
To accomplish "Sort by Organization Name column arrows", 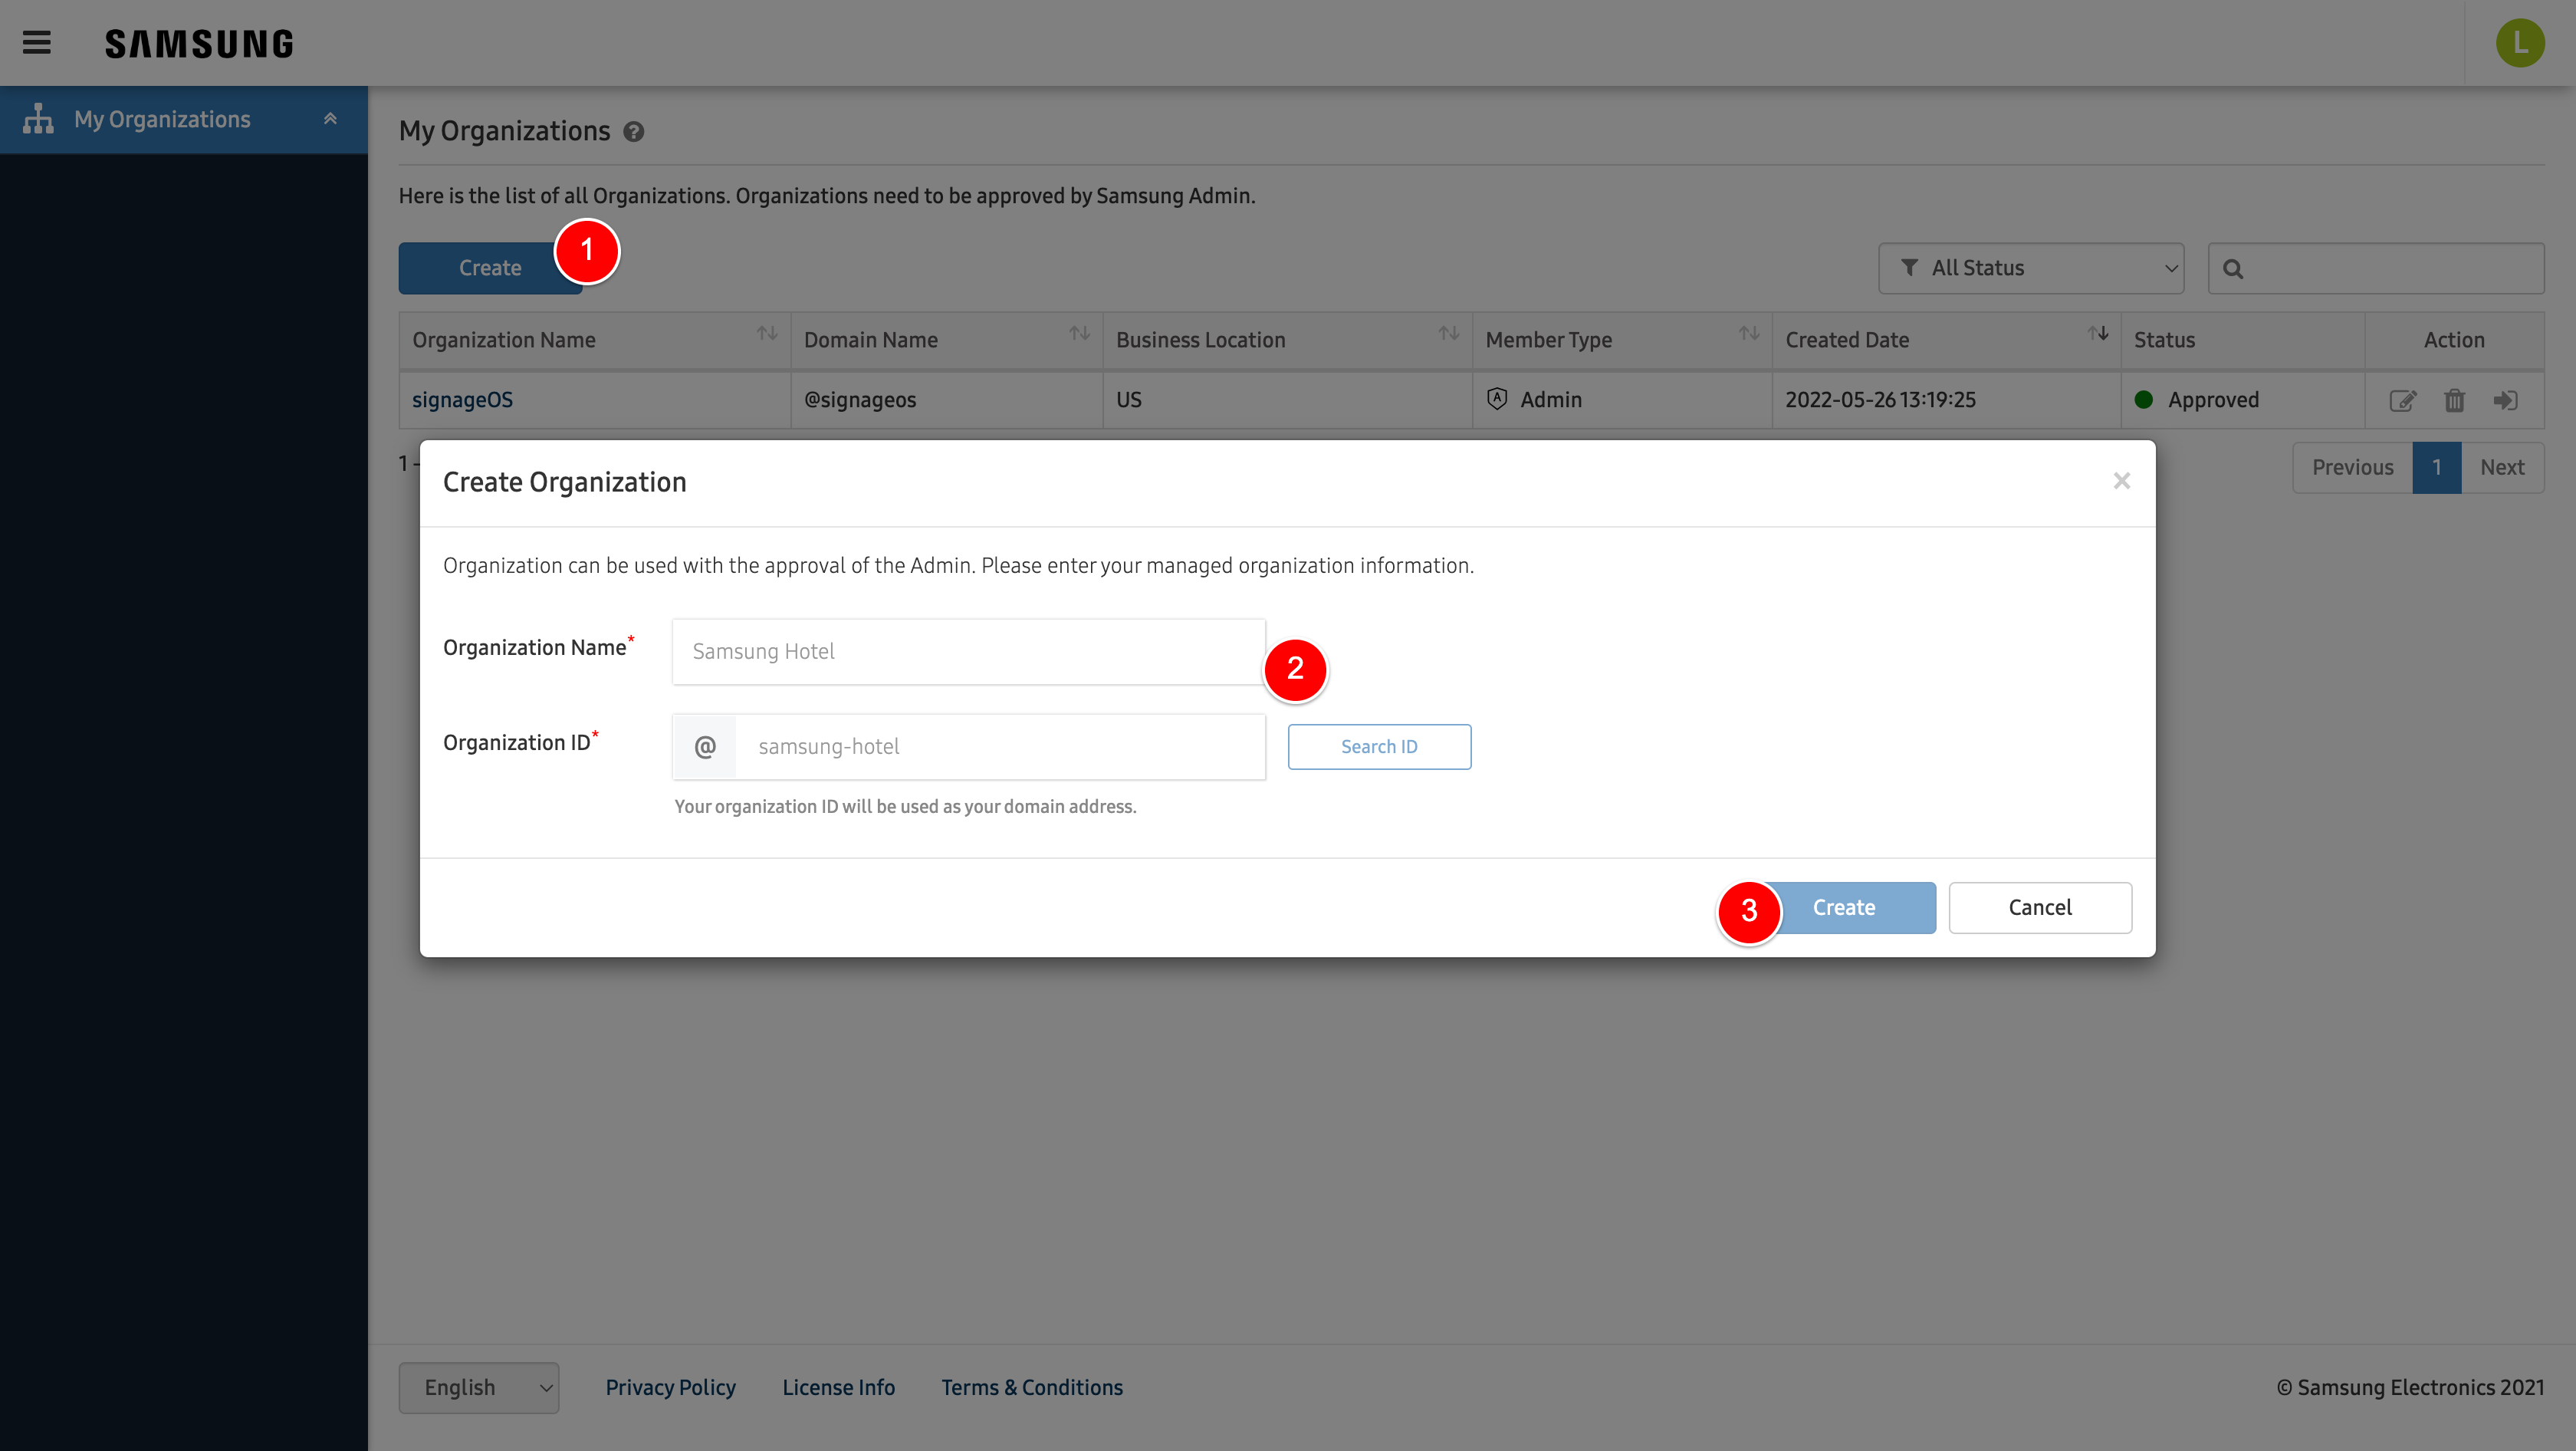I will 767,334.
